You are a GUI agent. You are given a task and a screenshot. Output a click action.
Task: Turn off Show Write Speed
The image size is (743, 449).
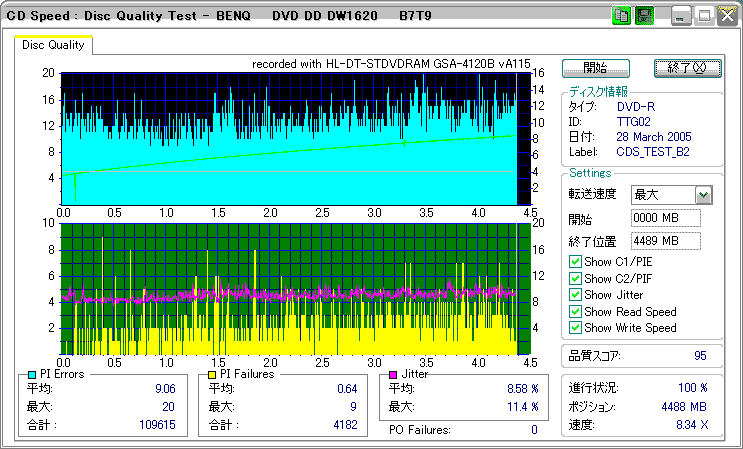(575, 328)
